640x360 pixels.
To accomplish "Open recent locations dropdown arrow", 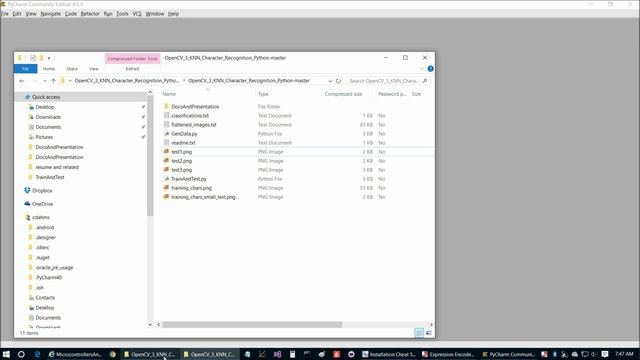I will click(x=44, y=81).
